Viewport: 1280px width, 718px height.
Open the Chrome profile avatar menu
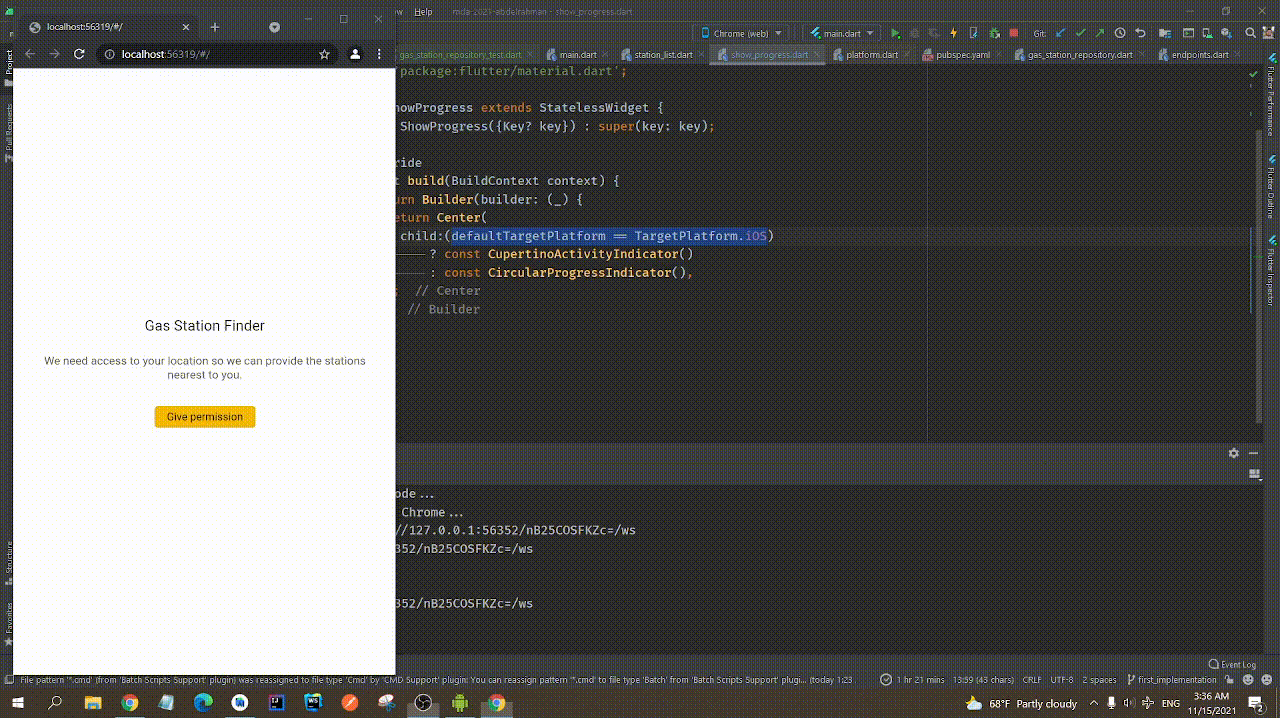coord(354,54)
